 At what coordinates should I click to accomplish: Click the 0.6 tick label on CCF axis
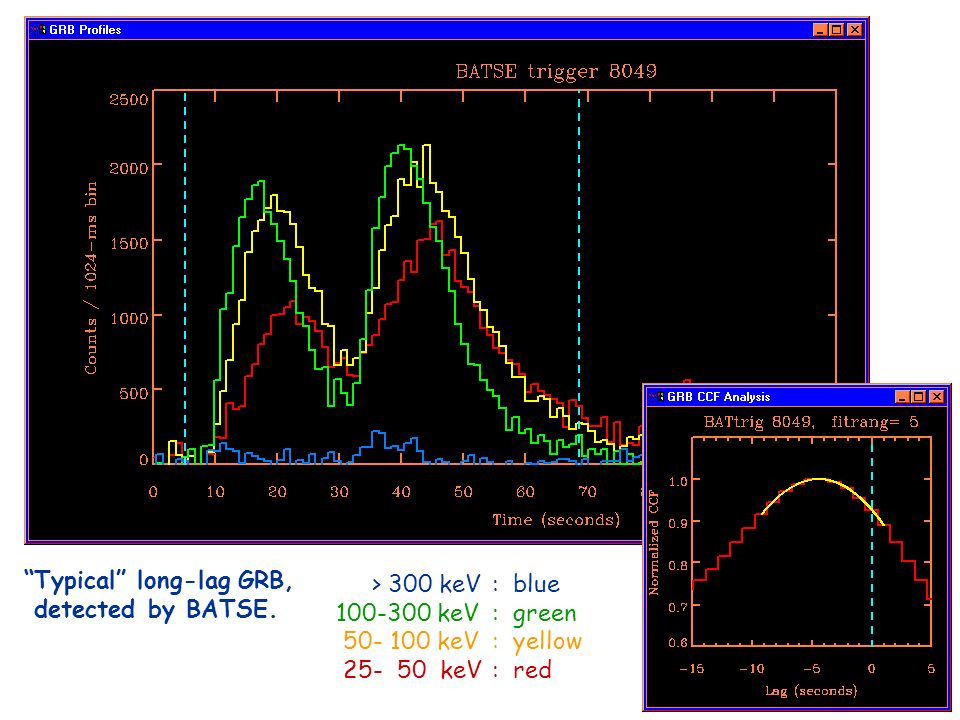[x=678, y=643]
